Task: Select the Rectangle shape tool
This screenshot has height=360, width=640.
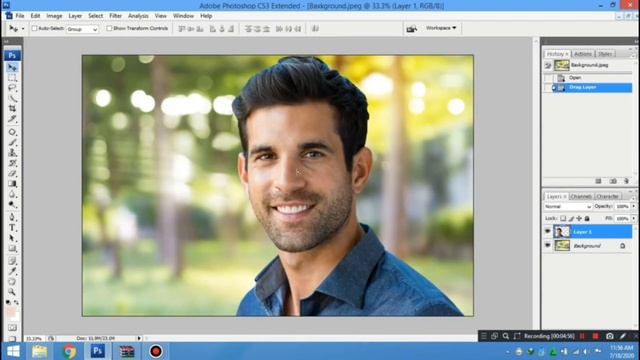Action: pos(12,248)
